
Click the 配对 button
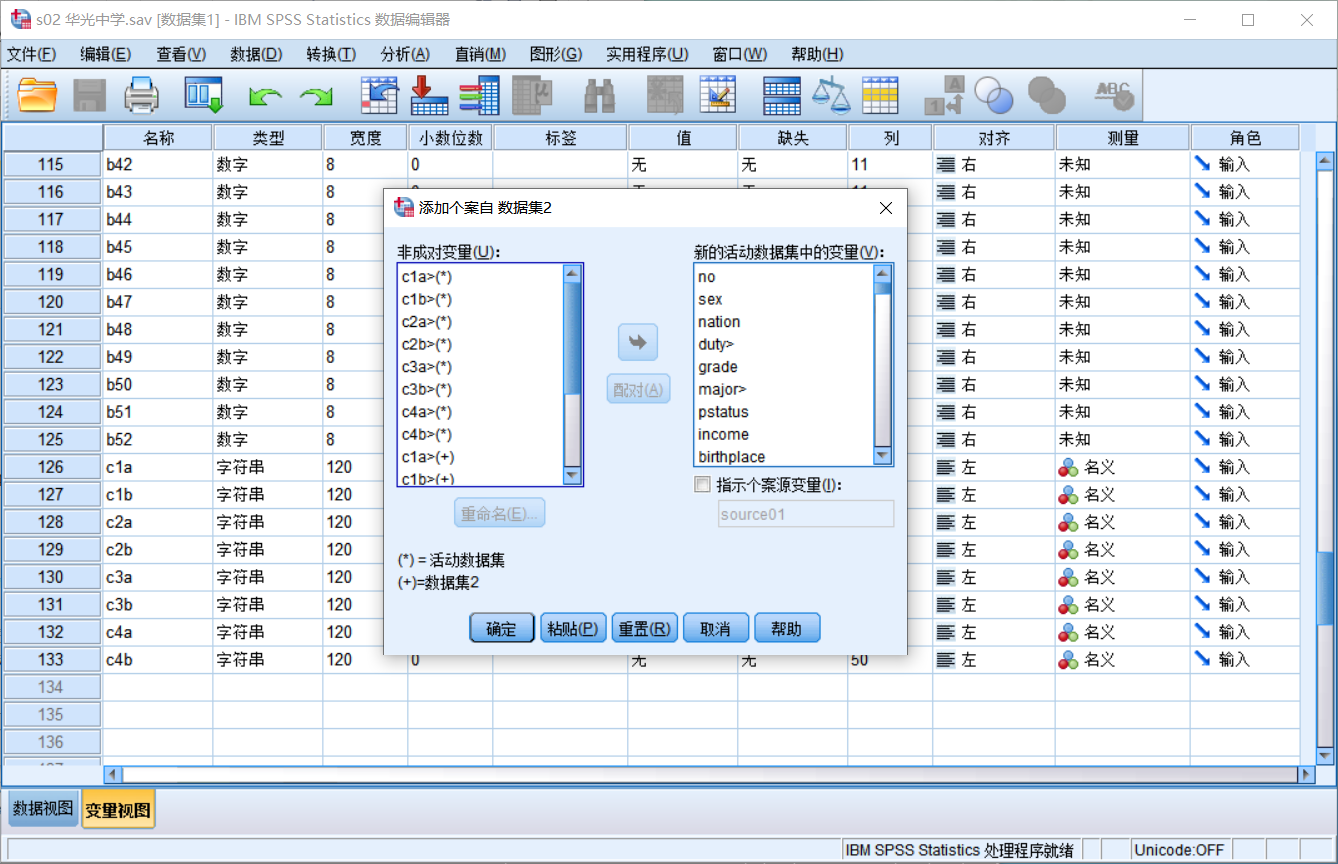[638, 390]
